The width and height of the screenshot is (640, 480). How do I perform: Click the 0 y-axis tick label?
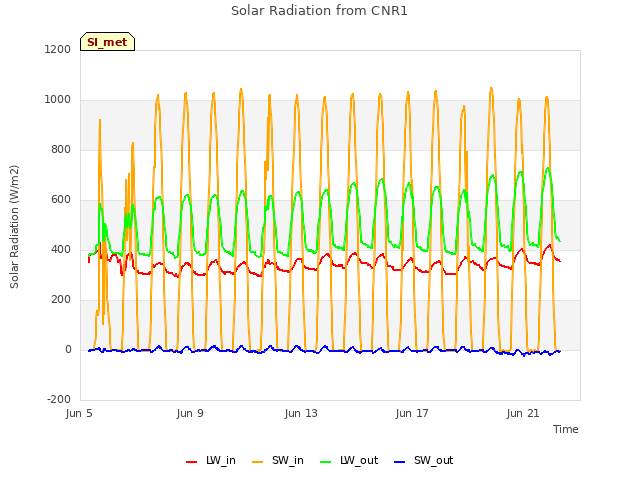click(x=68, y=349)
